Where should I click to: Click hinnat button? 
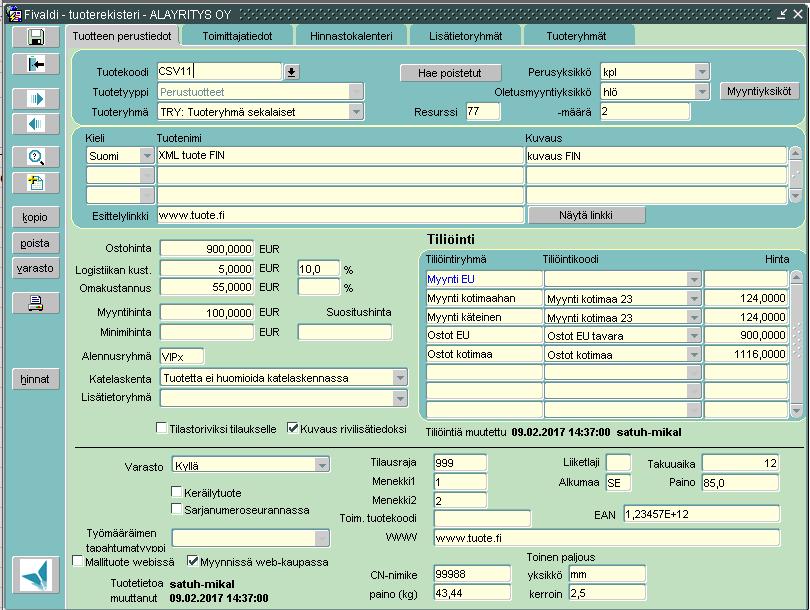(x=36, y=379)
